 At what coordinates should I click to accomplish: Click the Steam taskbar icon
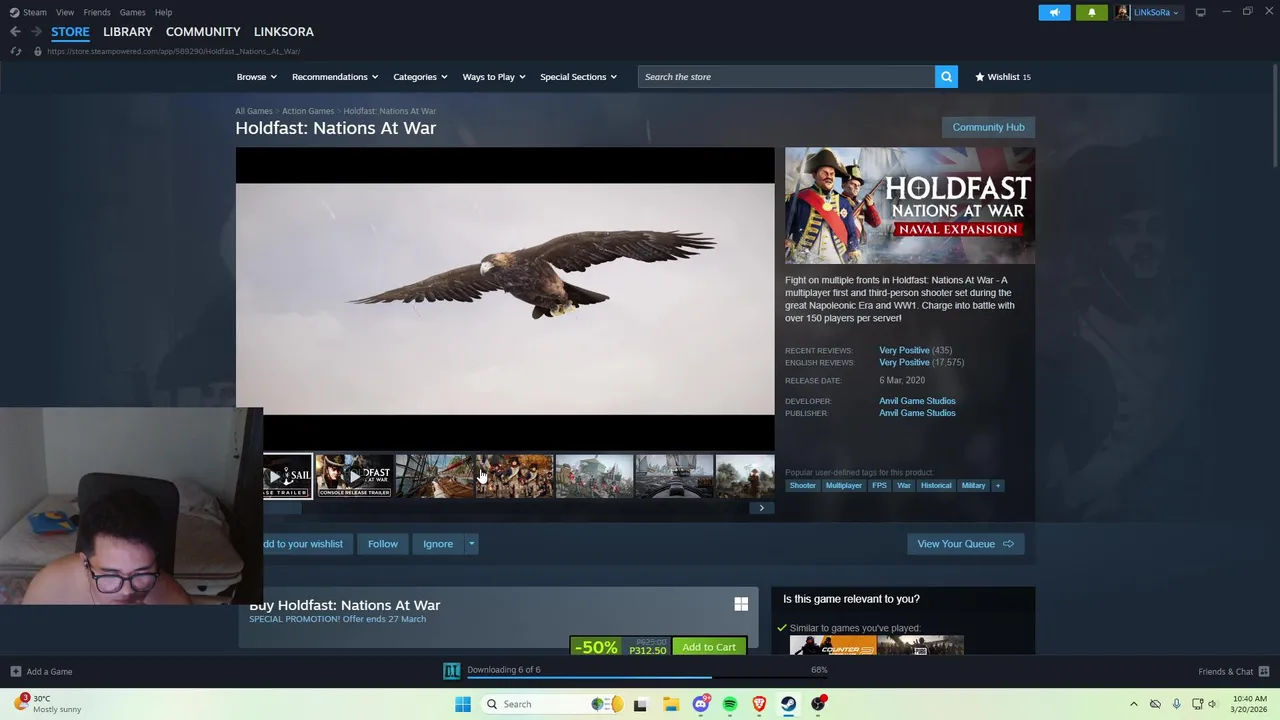point(789,704)
